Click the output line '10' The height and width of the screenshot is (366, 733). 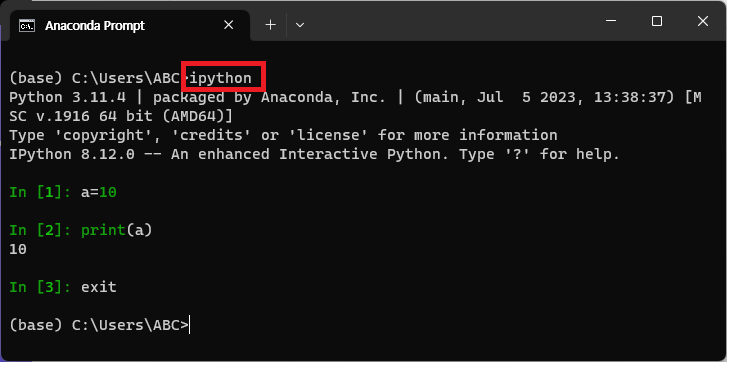(x=18, y=249)
